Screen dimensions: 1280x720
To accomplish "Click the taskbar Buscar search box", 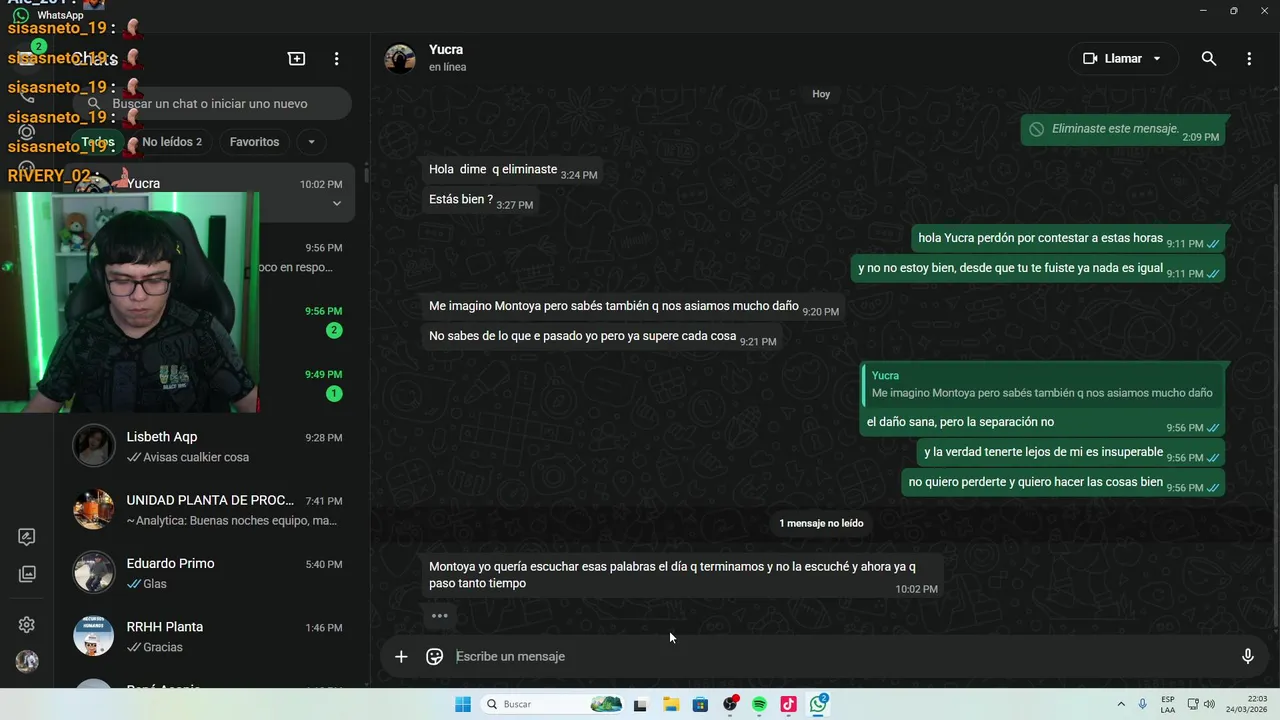I will 550,705.
